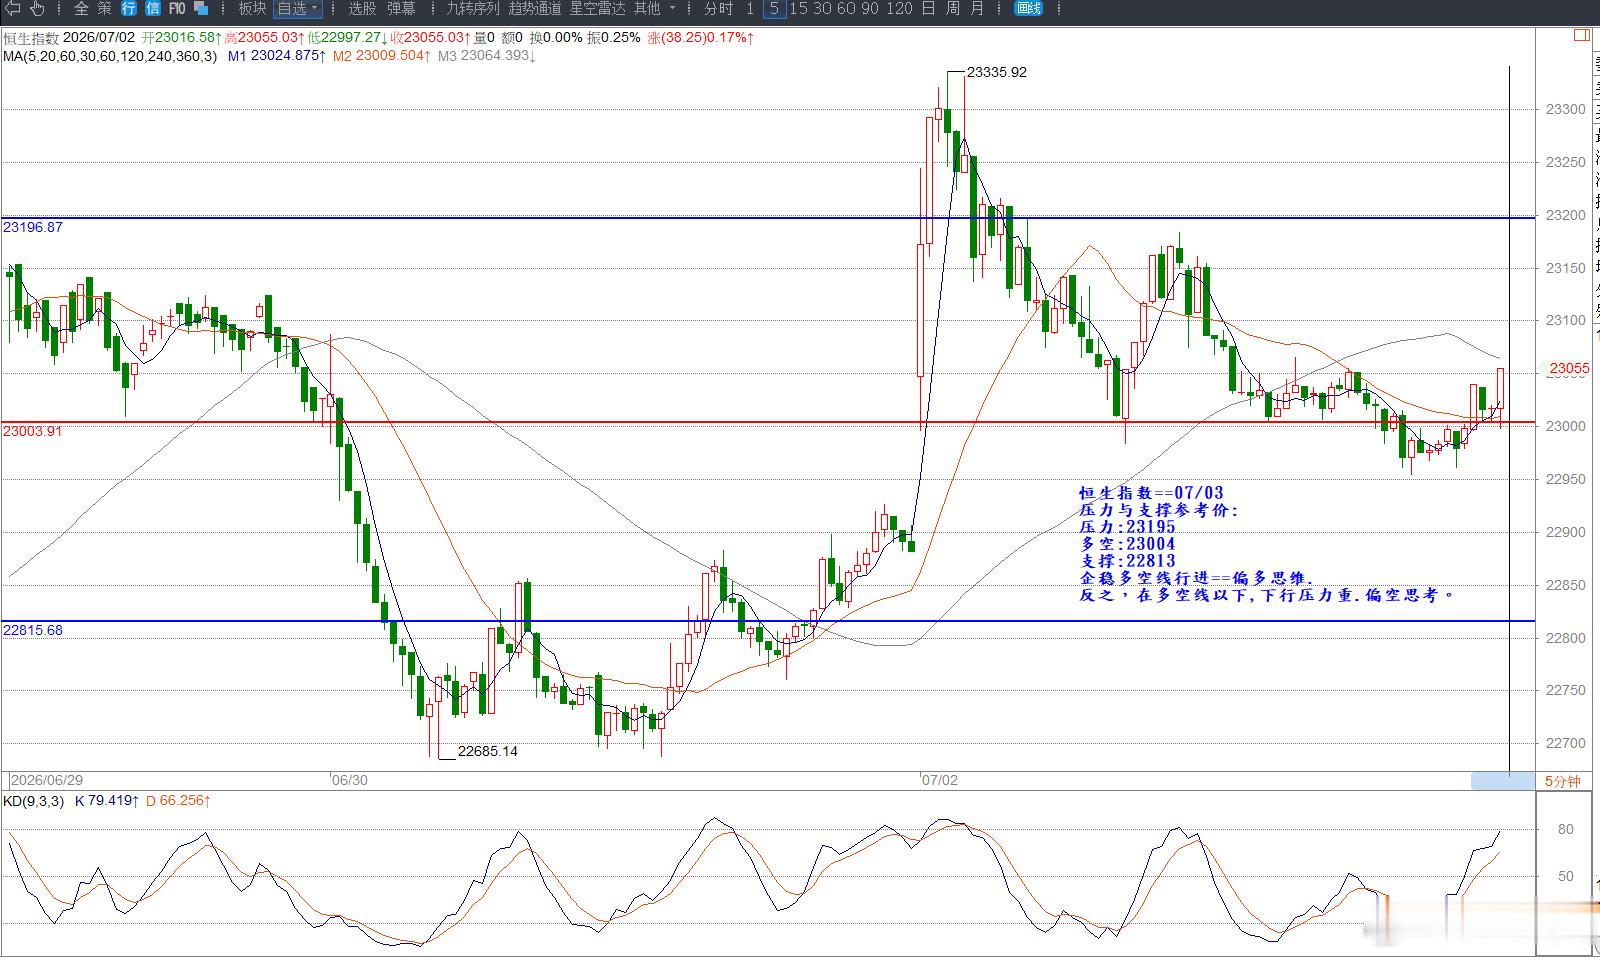1600x962 pixels.
Task: Click the 07/02 date marker on timeline
Action: pyautogui.click(x=940, y=780)
